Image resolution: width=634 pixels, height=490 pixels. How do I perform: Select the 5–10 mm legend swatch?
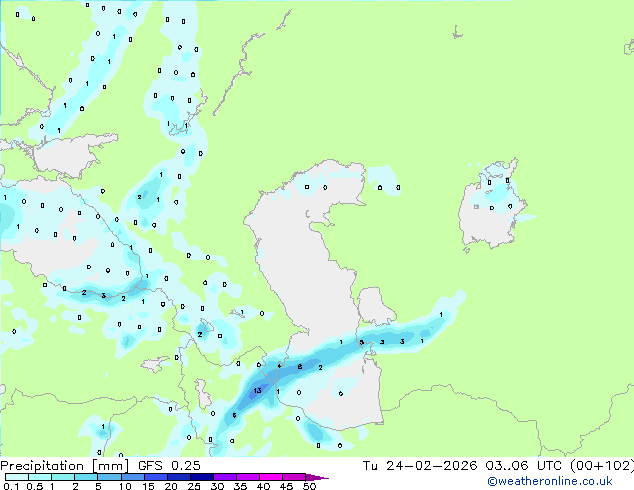point(109,477)
